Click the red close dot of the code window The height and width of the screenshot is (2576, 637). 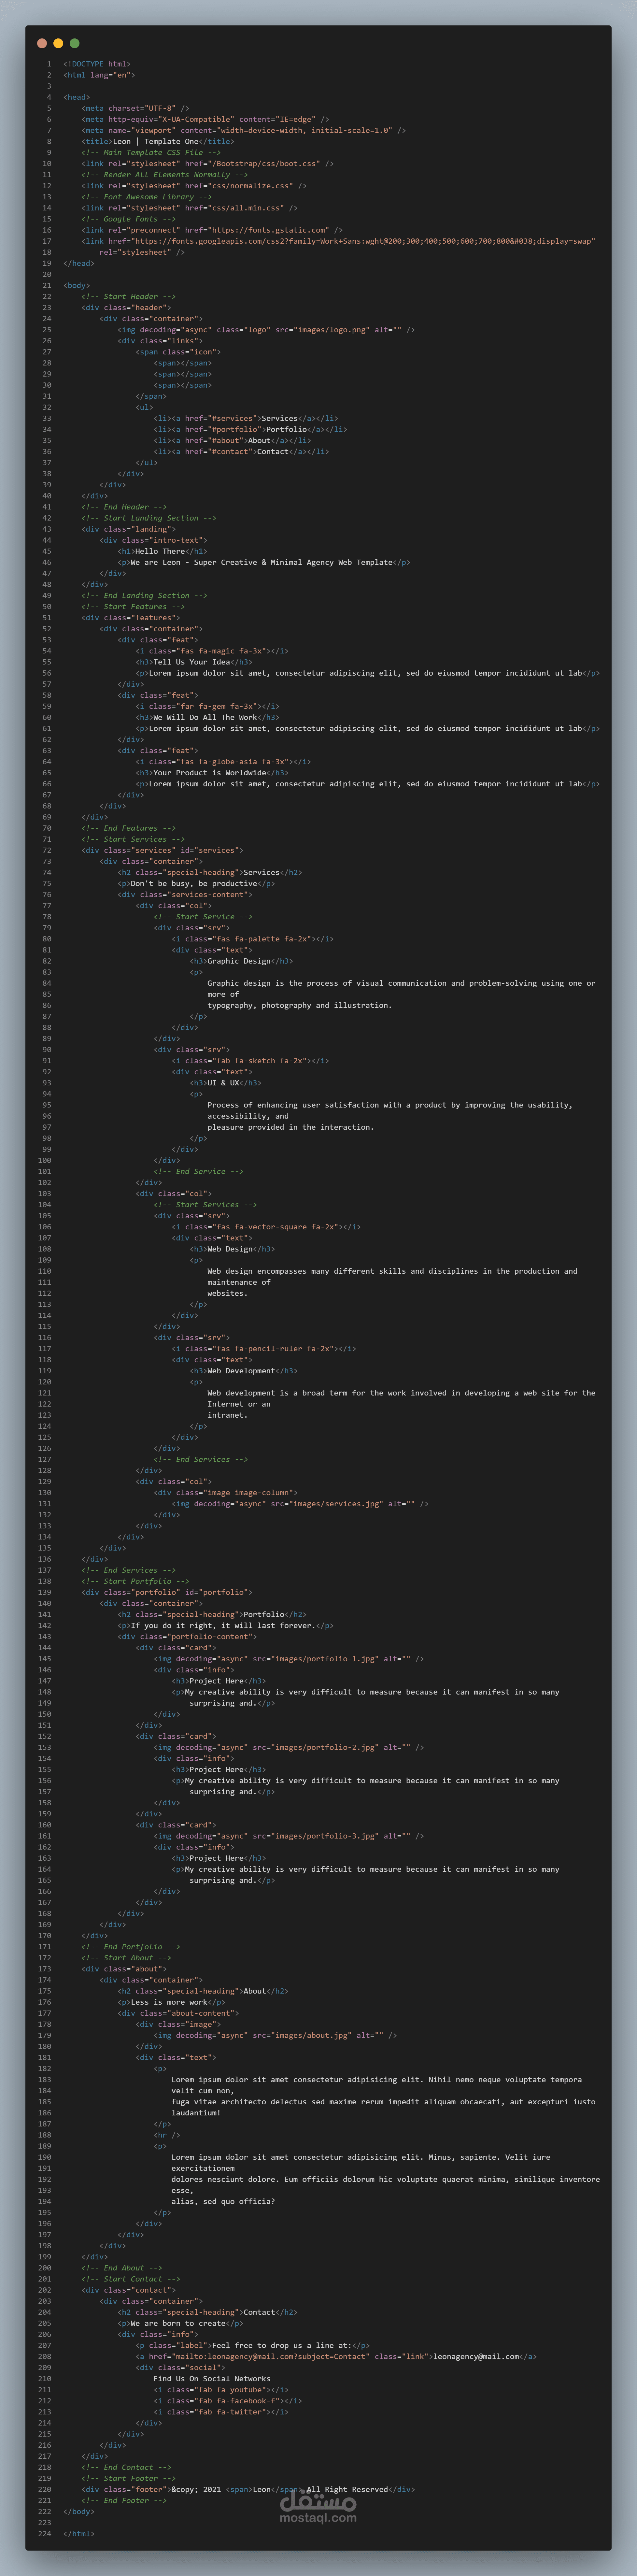coord(42,43)
